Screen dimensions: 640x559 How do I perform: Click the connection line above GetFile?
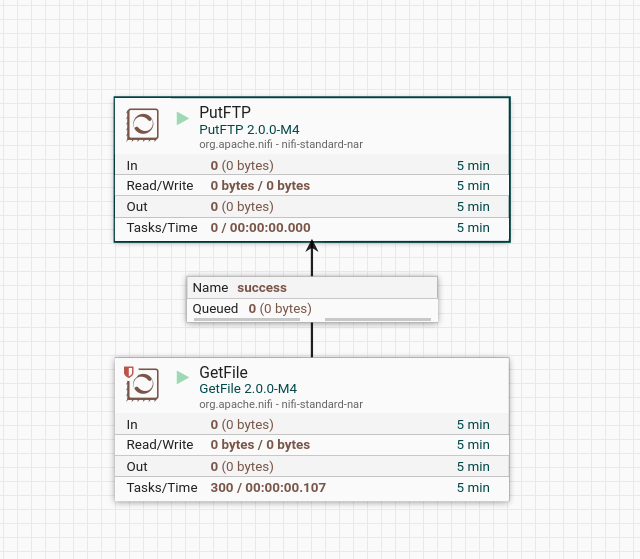[x=312, y=339]
